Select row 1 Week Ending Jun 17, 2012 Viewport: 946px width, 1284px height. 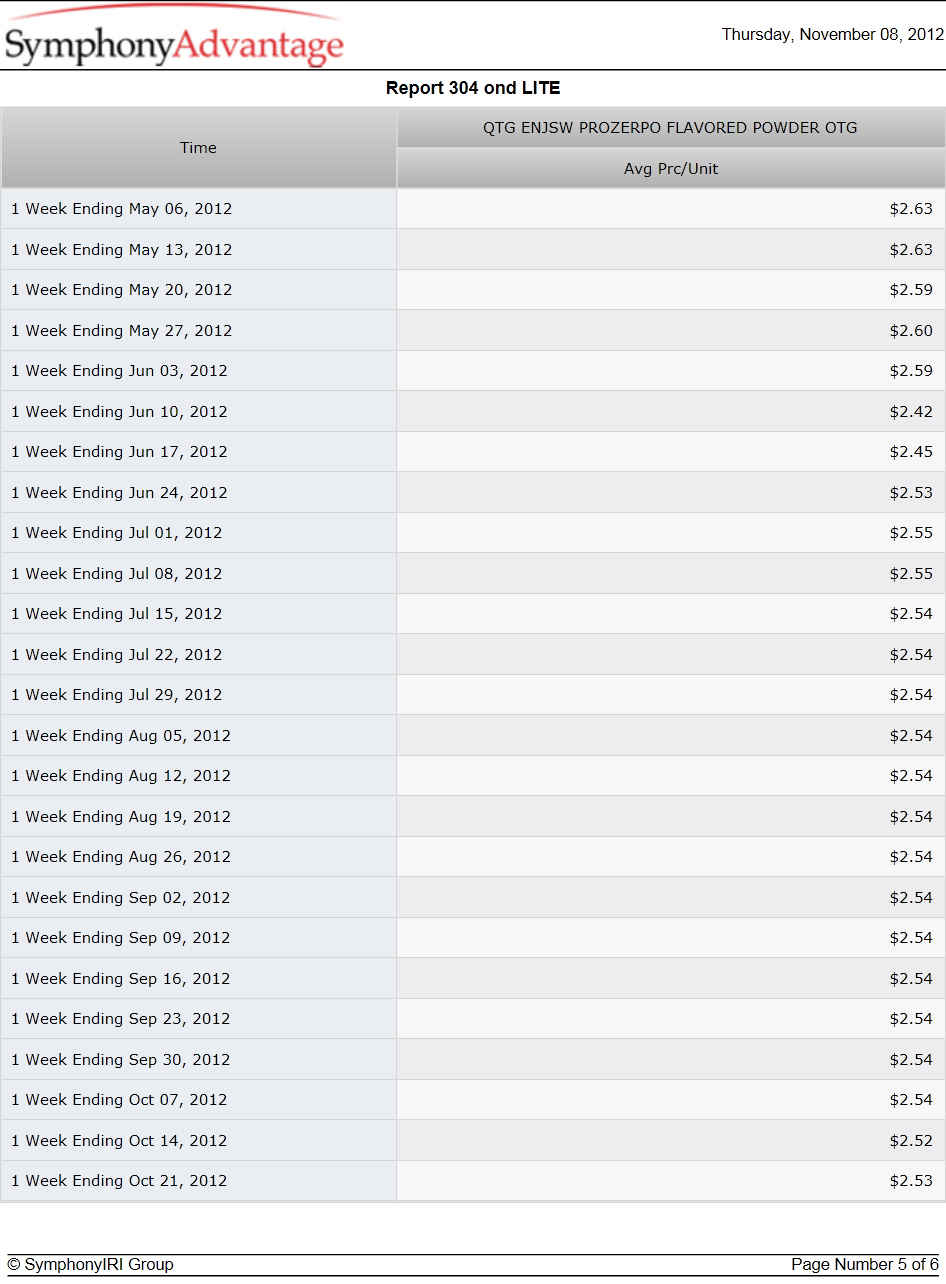(x=473, y=452)
